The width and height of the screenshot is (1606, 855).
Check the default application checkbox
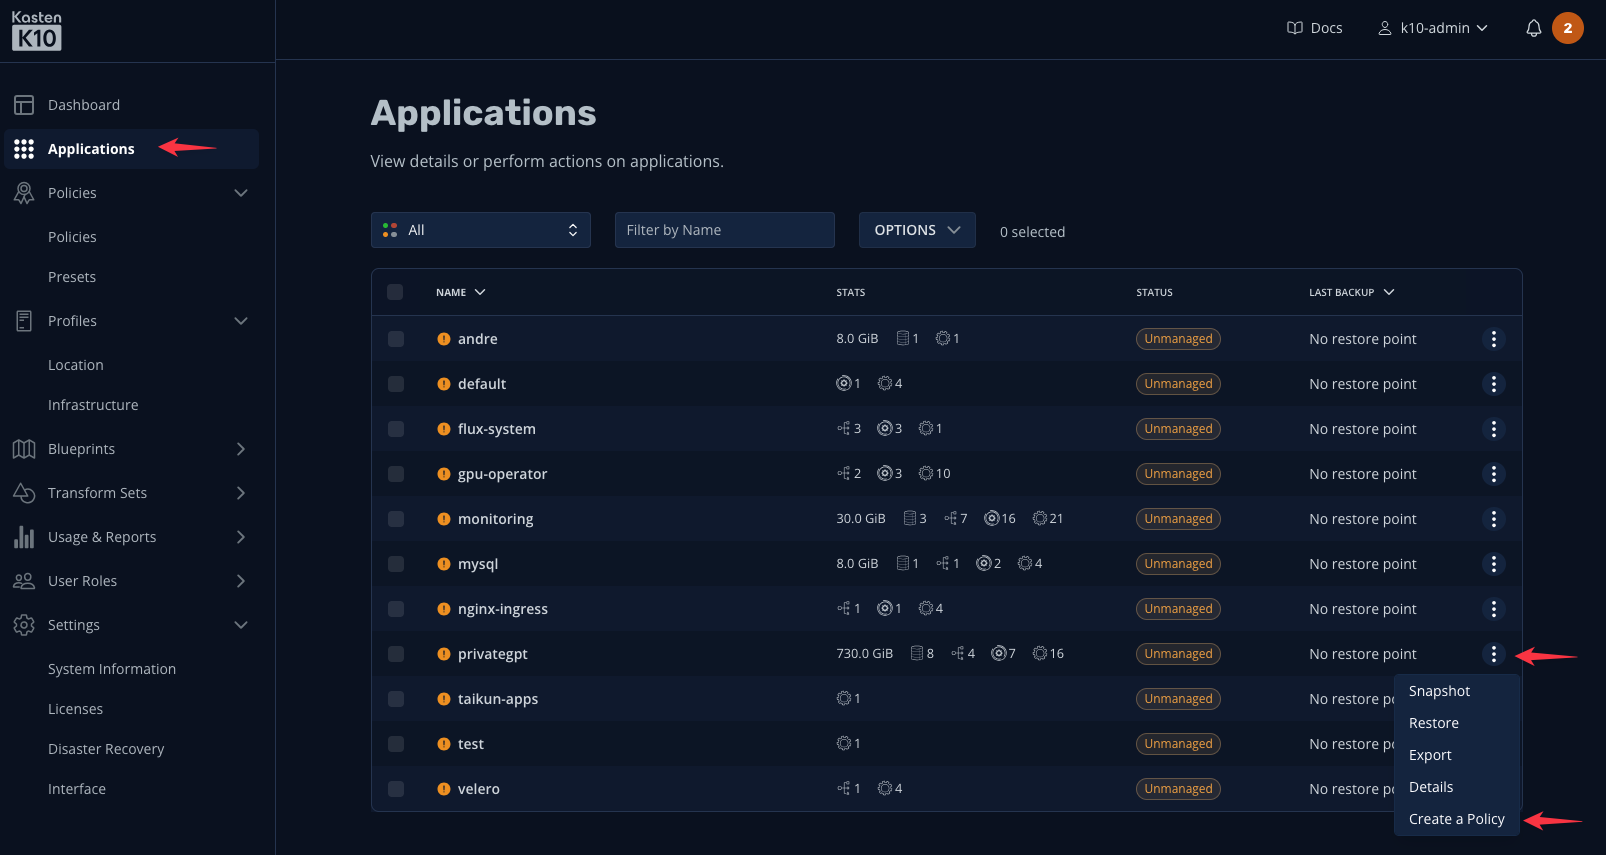(396, 384)
